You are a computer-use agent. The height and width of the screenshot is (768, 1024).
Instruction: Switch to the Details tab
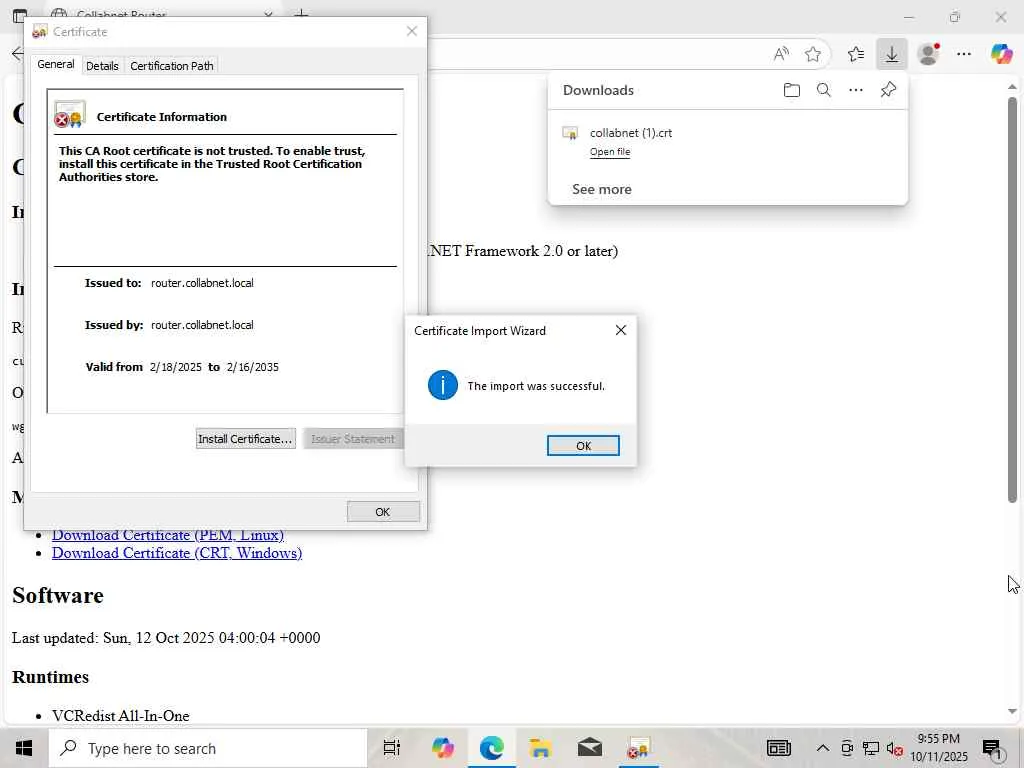click(103, 66)
